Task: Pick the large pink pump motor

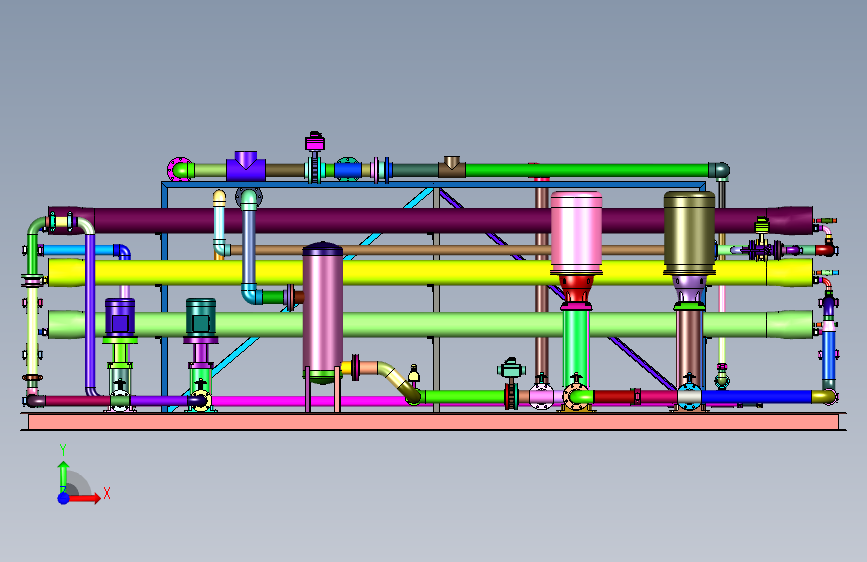Action: [x=576, y=232]
